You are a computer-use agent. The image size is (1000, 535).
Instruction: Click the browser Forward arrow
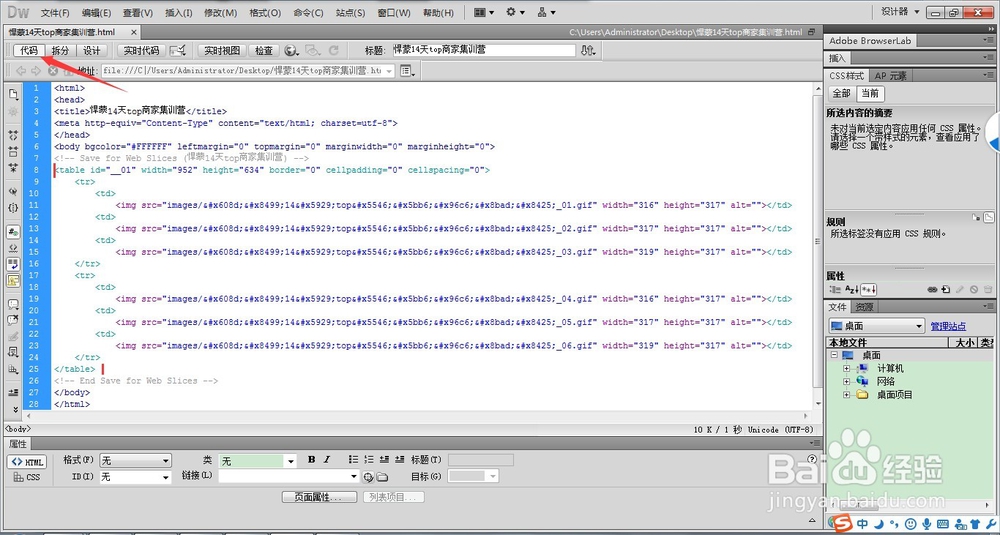pos(36,71)
